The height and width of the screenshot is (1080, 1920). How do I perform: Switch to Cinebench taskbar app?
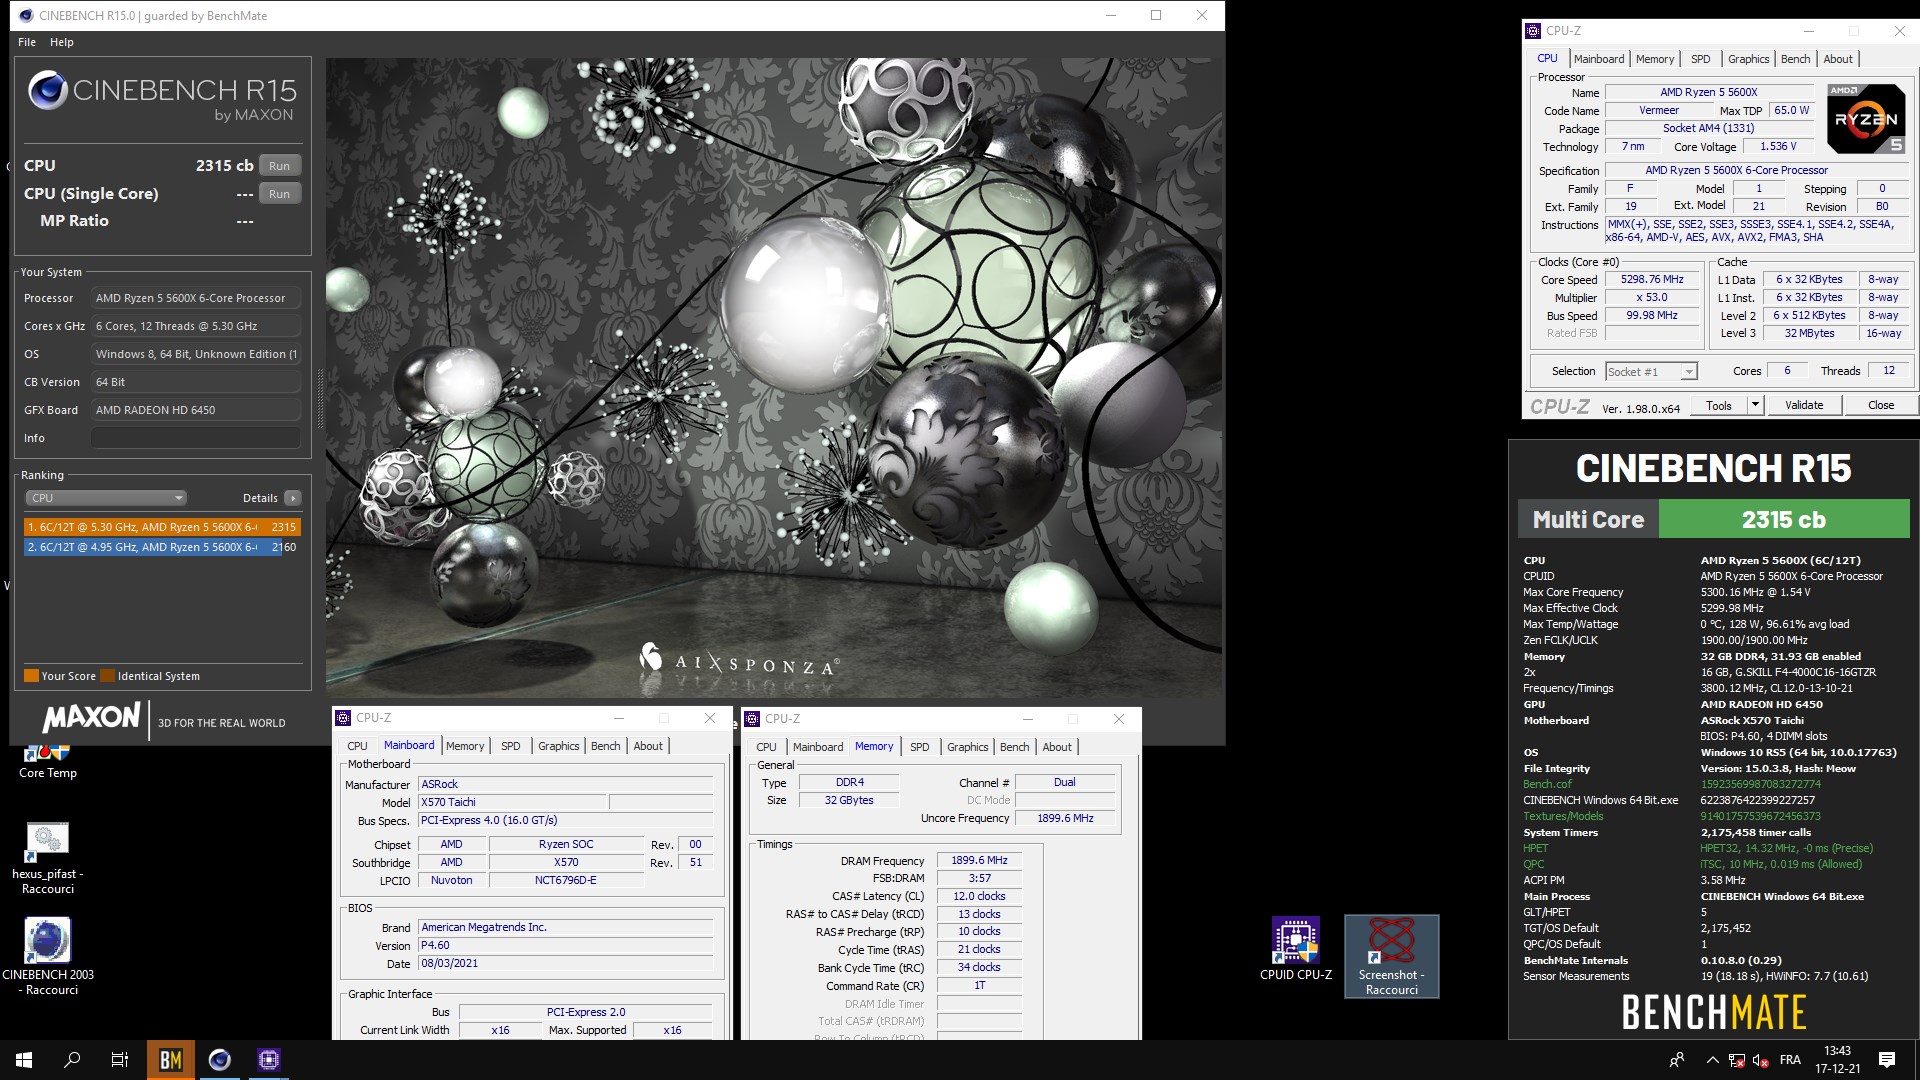pyautogui.click(x=220, y=1060)
